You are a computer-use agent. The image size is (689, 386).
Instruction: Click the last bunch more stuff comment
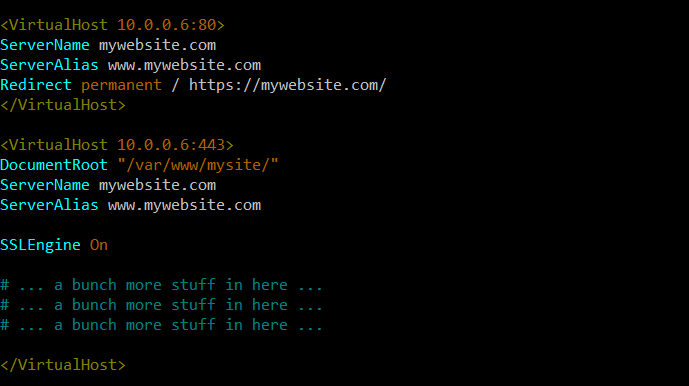click(162, 325)
